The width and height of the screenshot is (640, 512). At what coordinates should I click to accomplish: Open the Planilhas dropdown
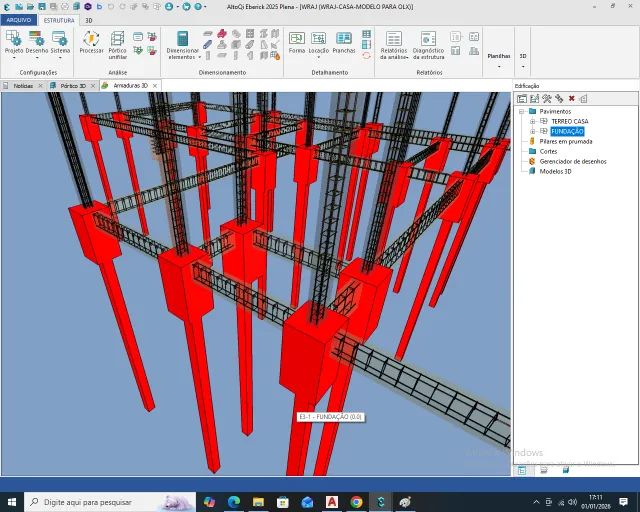point(499,58)
